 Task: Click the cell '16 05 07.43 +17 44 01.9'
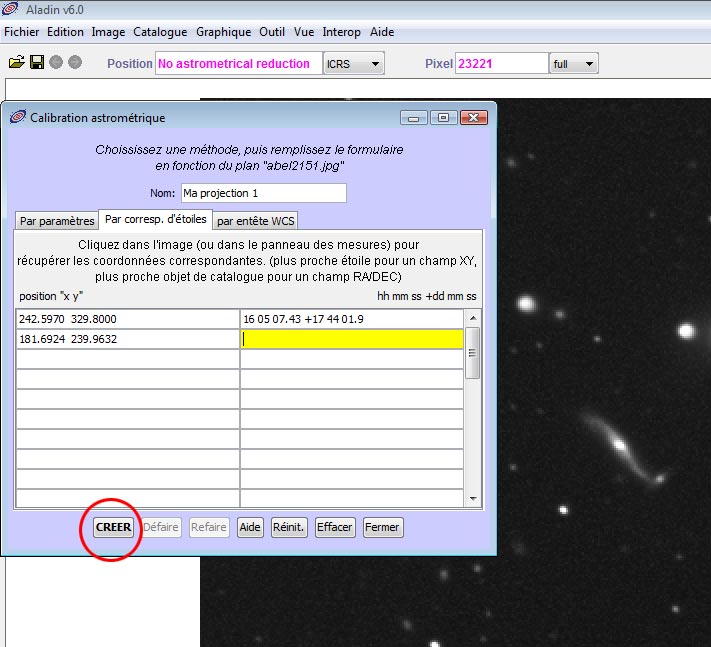click(351, 319)
